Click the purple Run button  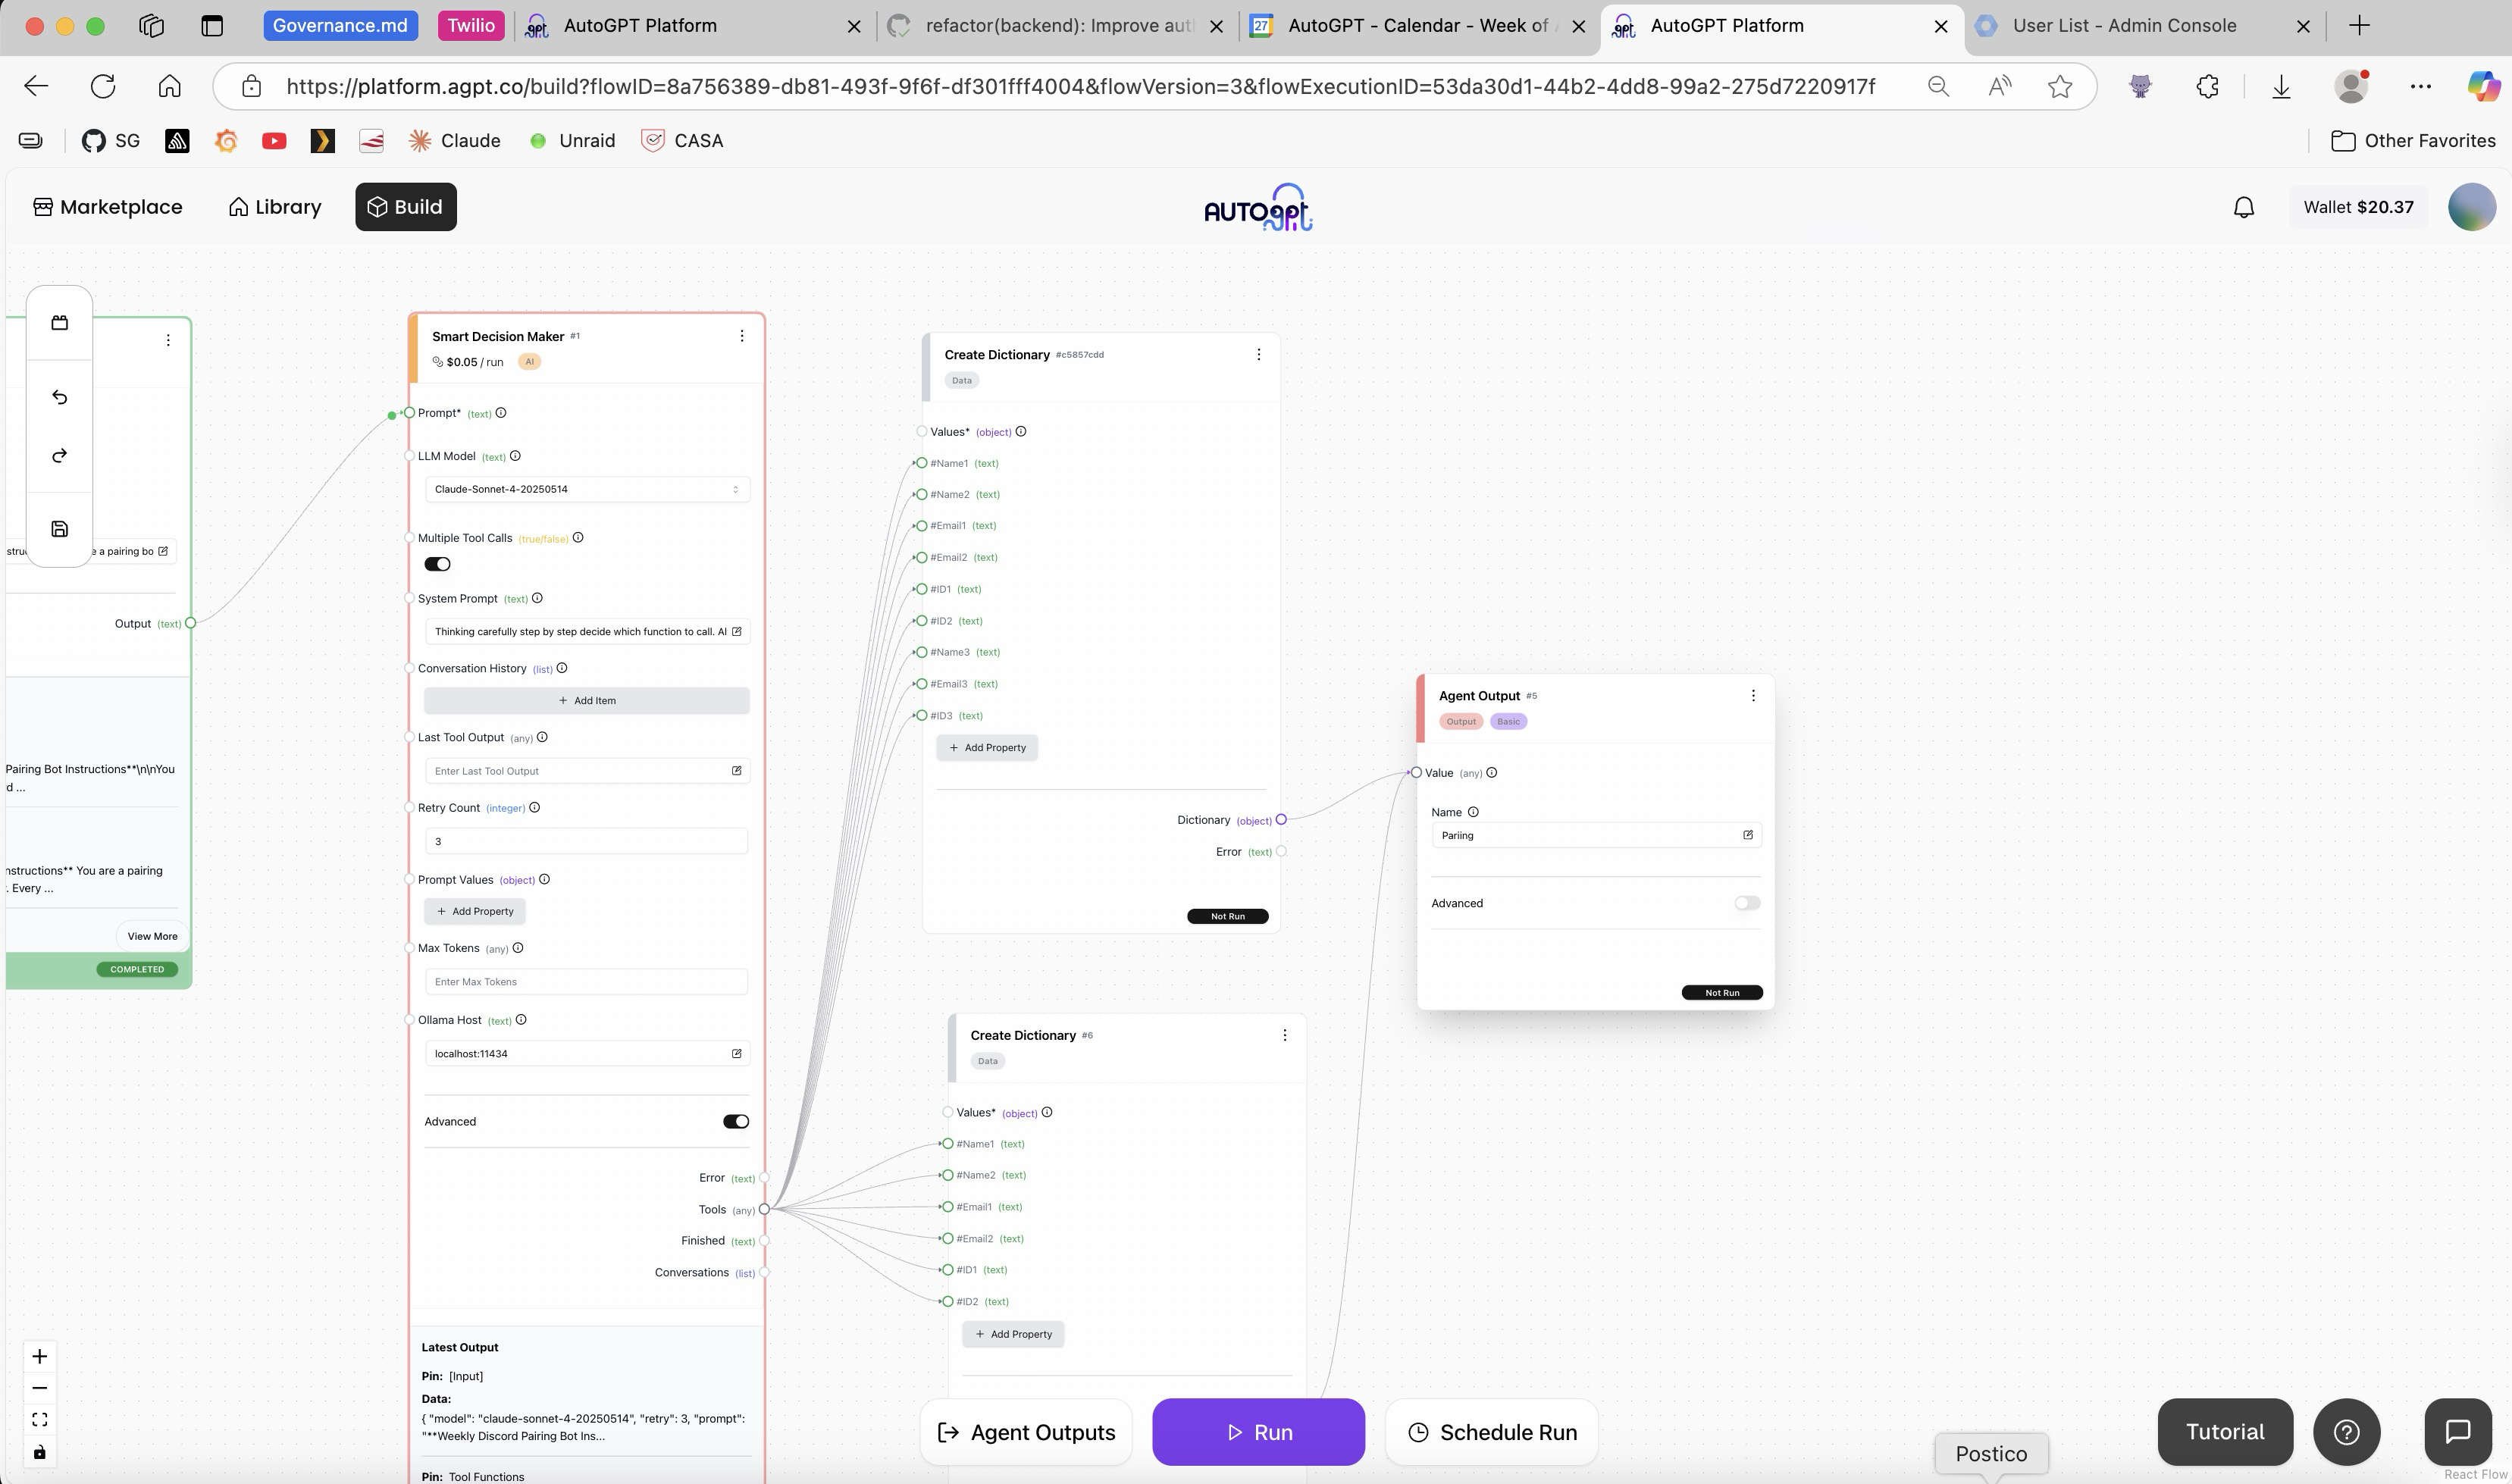pos(1258,1432)
